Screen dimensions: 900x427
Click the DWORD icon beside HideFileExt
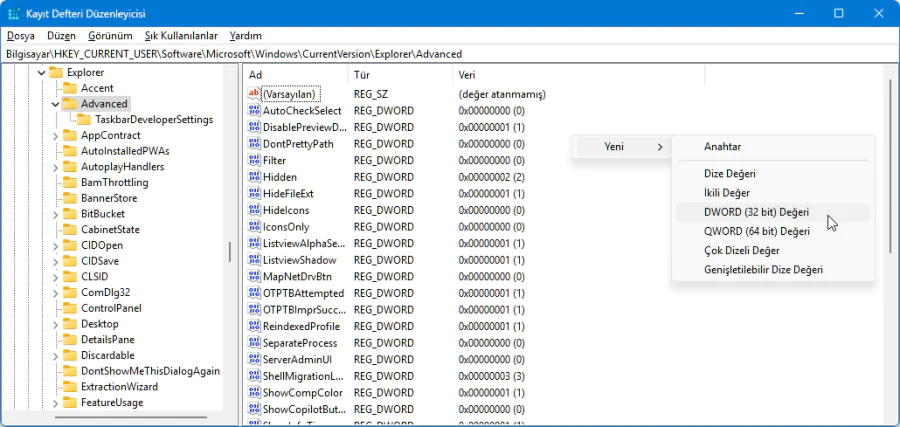pyautogui.click(x=254, y=193)
